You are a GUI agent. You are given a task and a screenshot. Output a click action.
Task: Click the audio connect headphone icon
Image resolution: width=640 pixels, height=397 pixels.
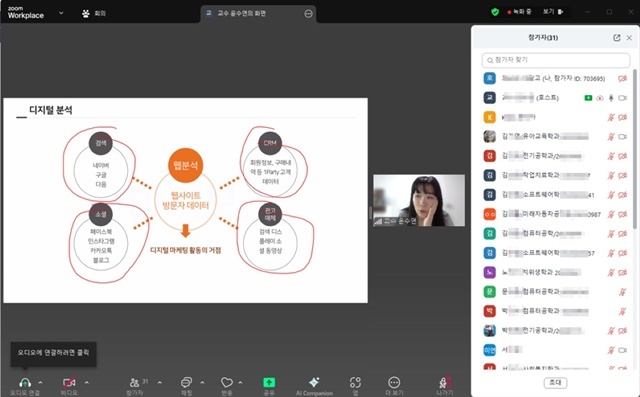(x=25, y=383)
